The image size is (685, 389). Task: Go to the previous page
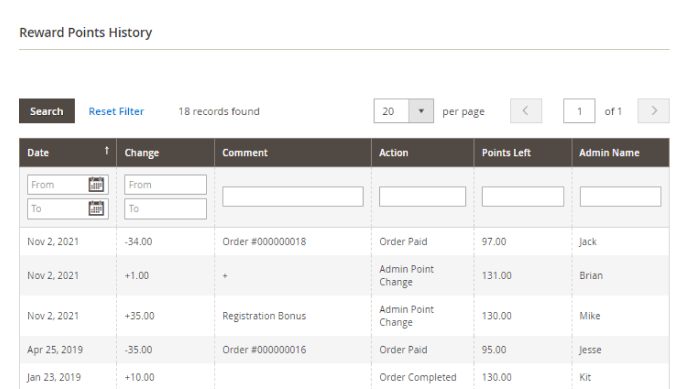[526, 111]
